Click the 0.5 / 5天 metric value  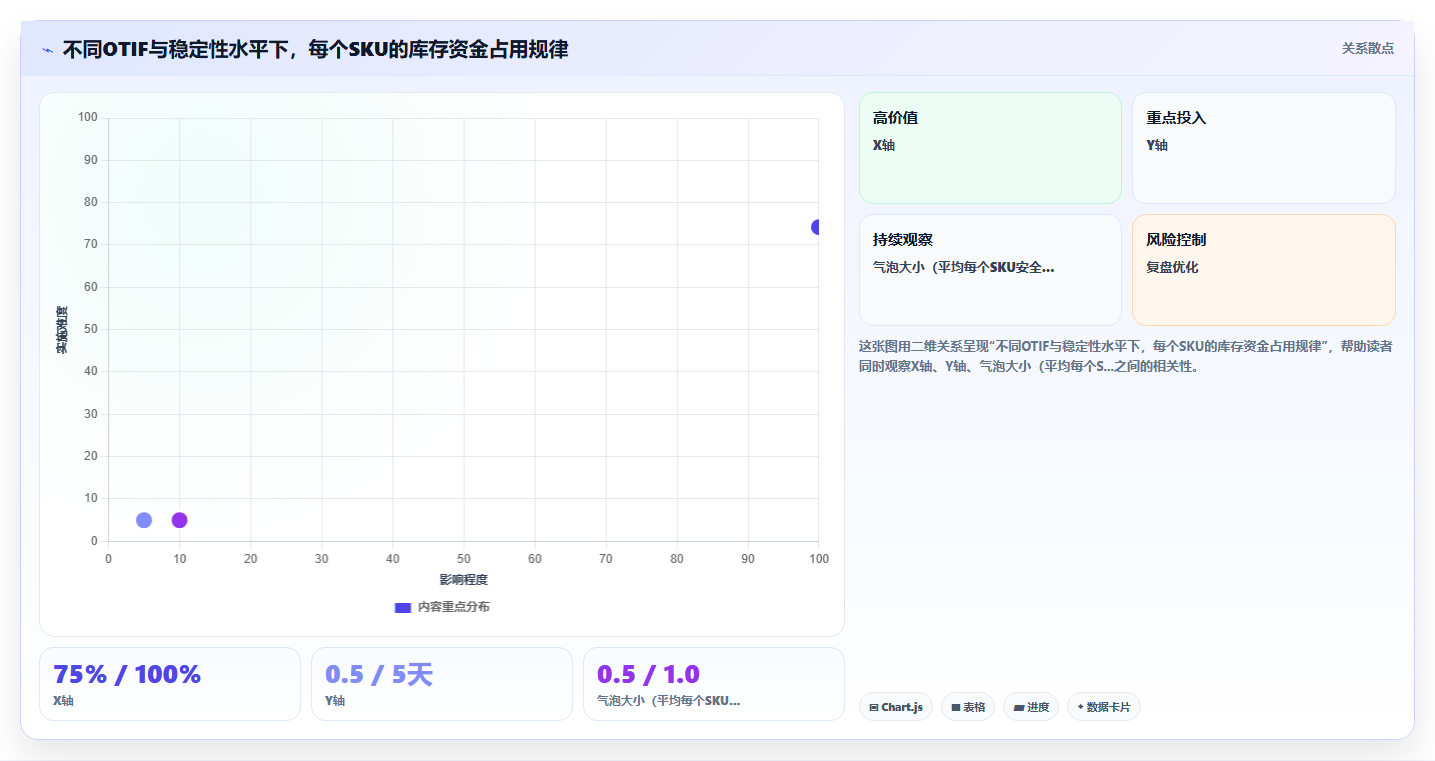379,674
